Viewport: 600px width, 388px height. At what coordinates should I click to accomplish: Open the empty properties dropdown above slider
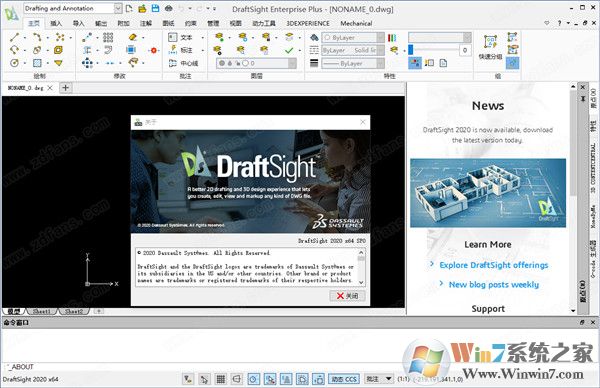click(439, 37)
